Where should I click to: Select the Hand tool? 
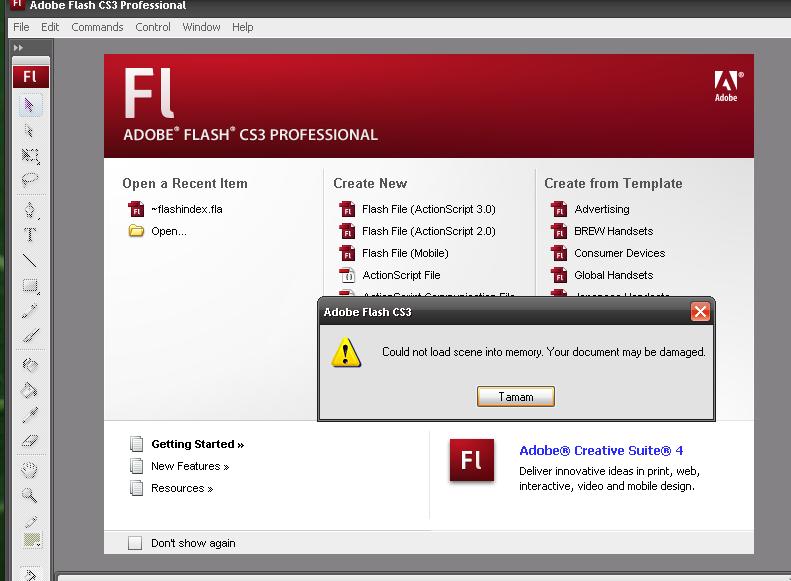point(30,470)
